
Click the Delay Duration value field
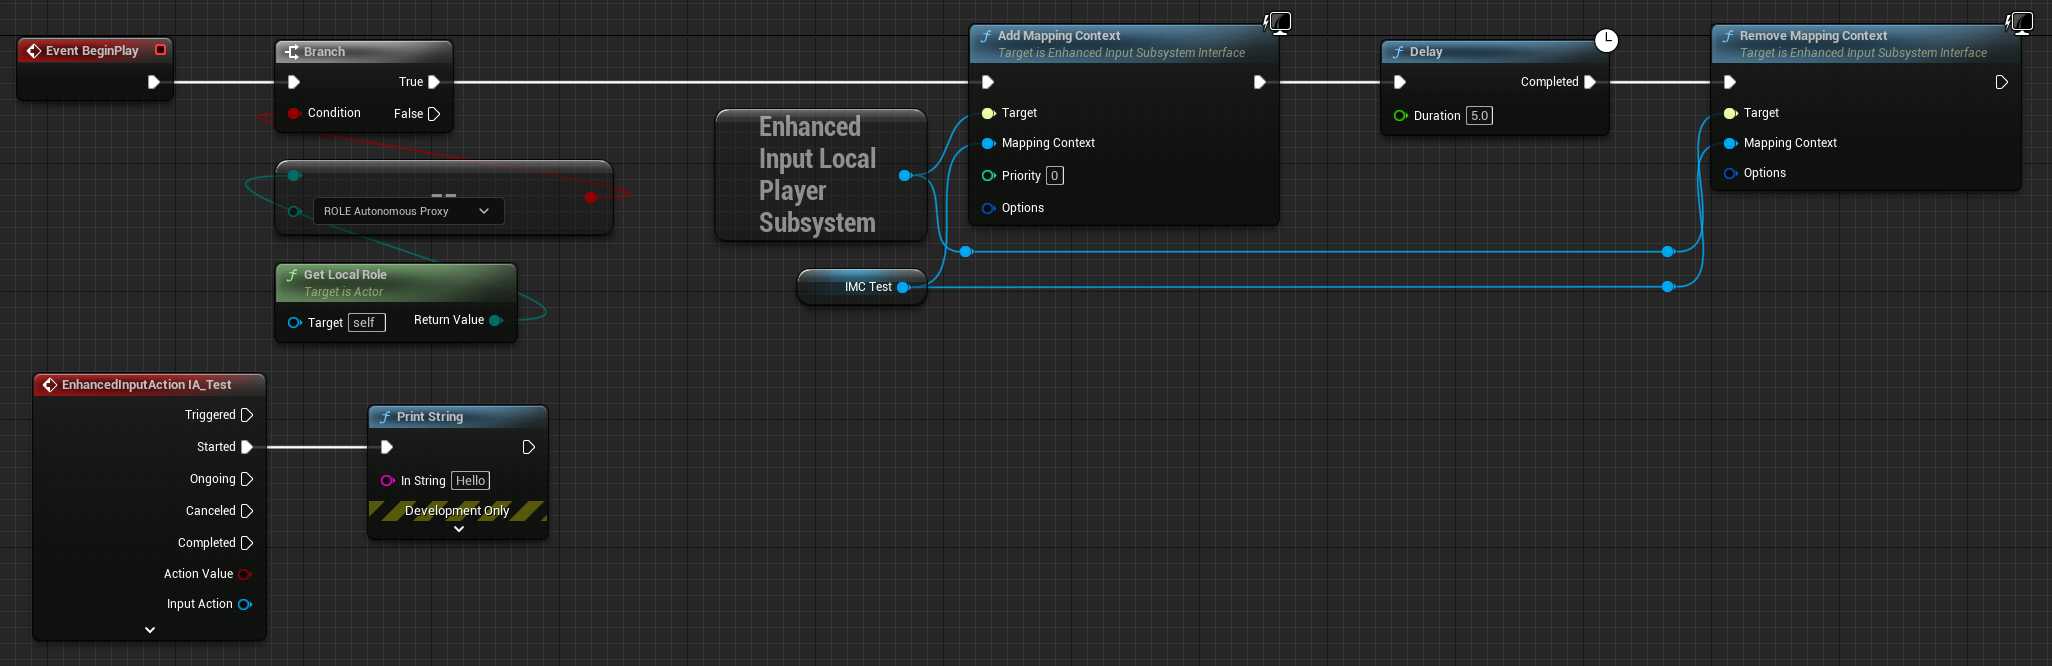[1479, 116]
